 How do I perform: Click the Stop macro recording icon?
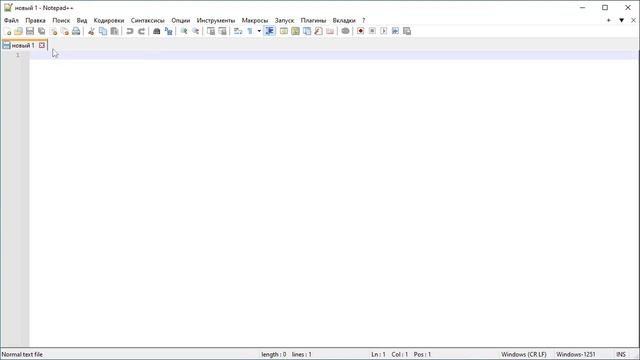pos(372,31)
